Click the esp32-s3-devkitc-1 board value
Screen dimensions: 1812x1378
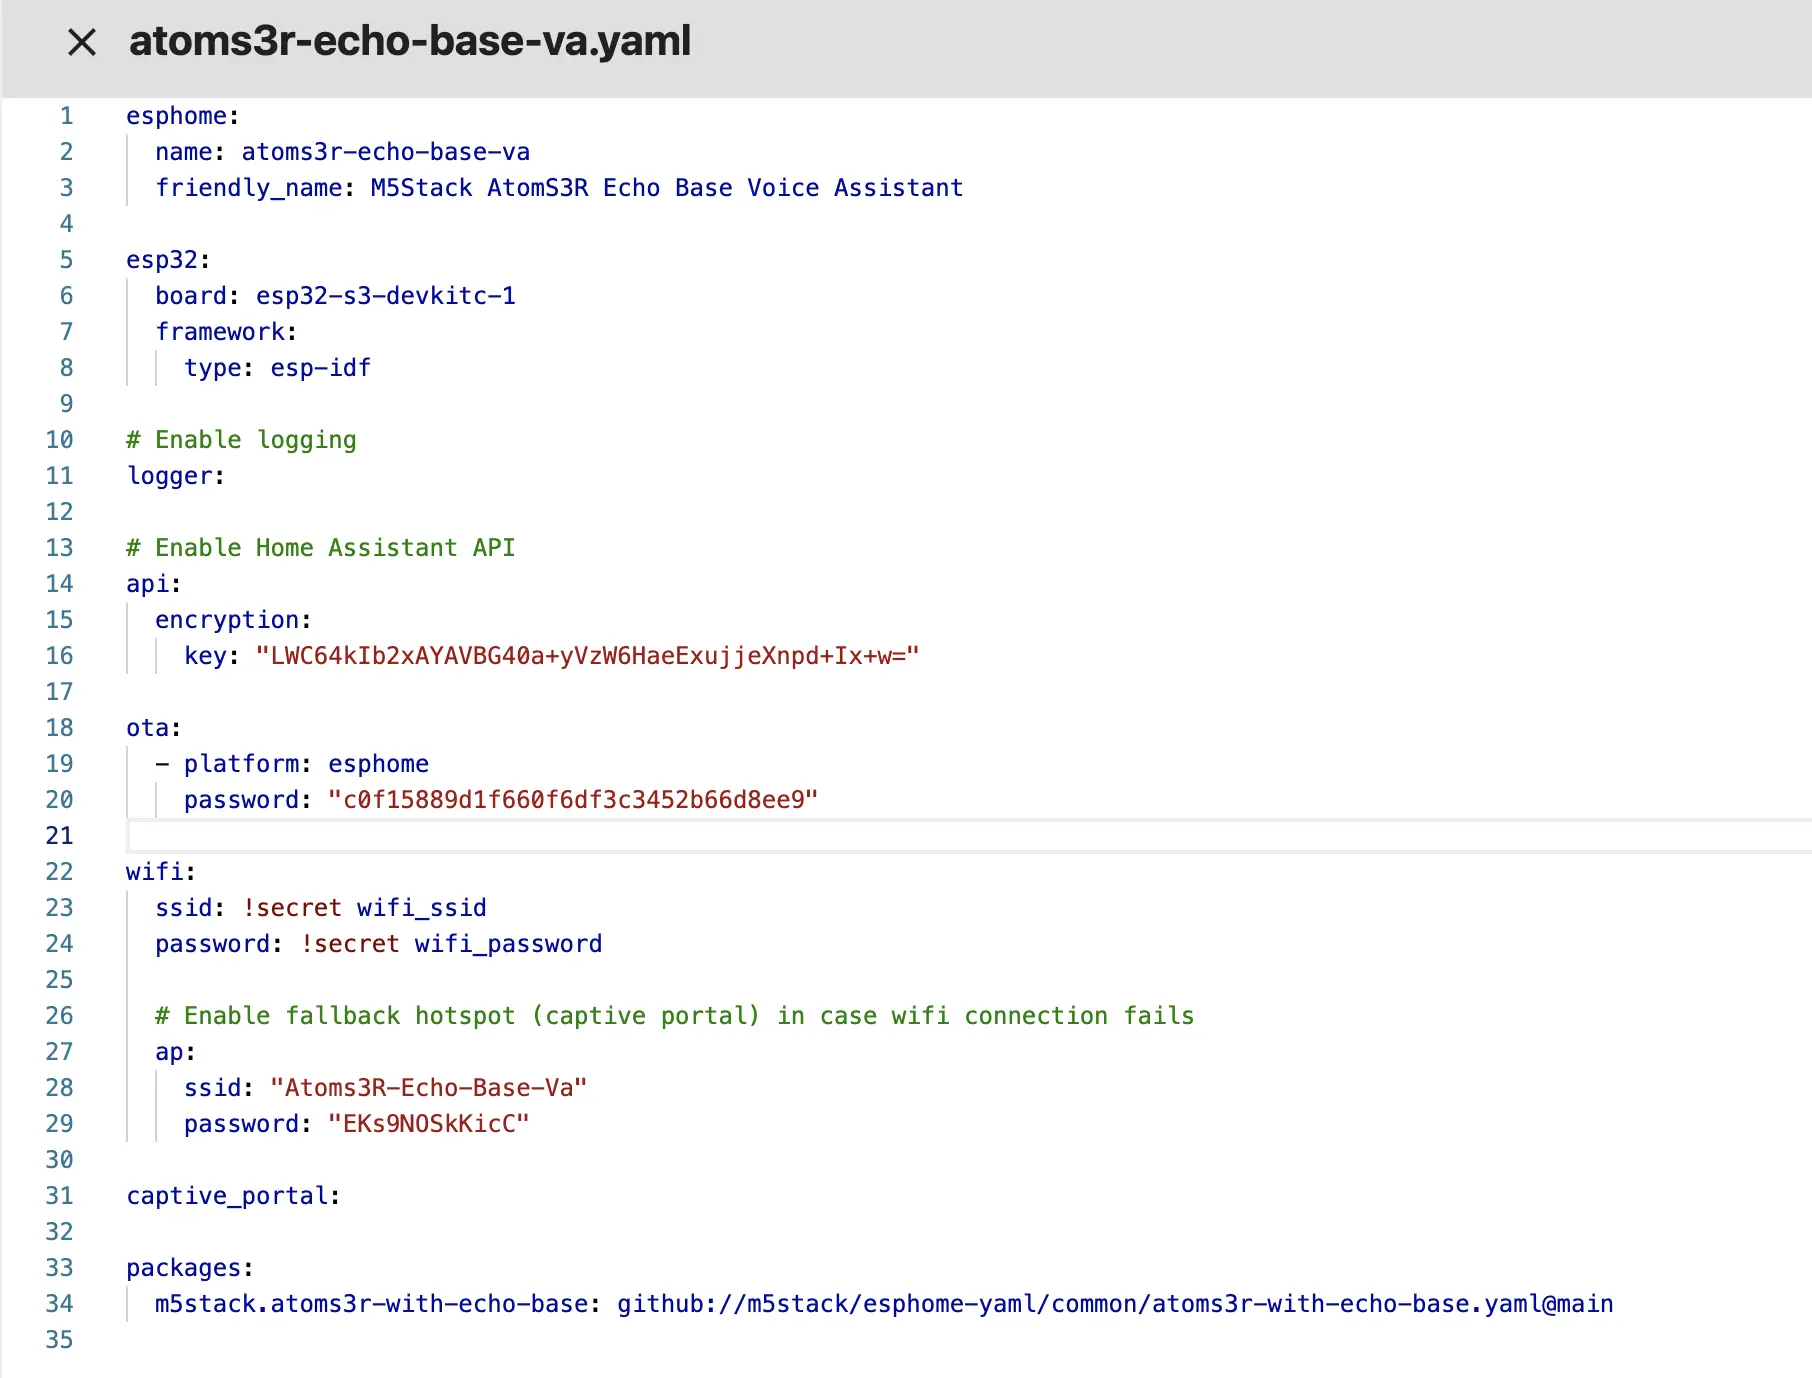[385, 296]
